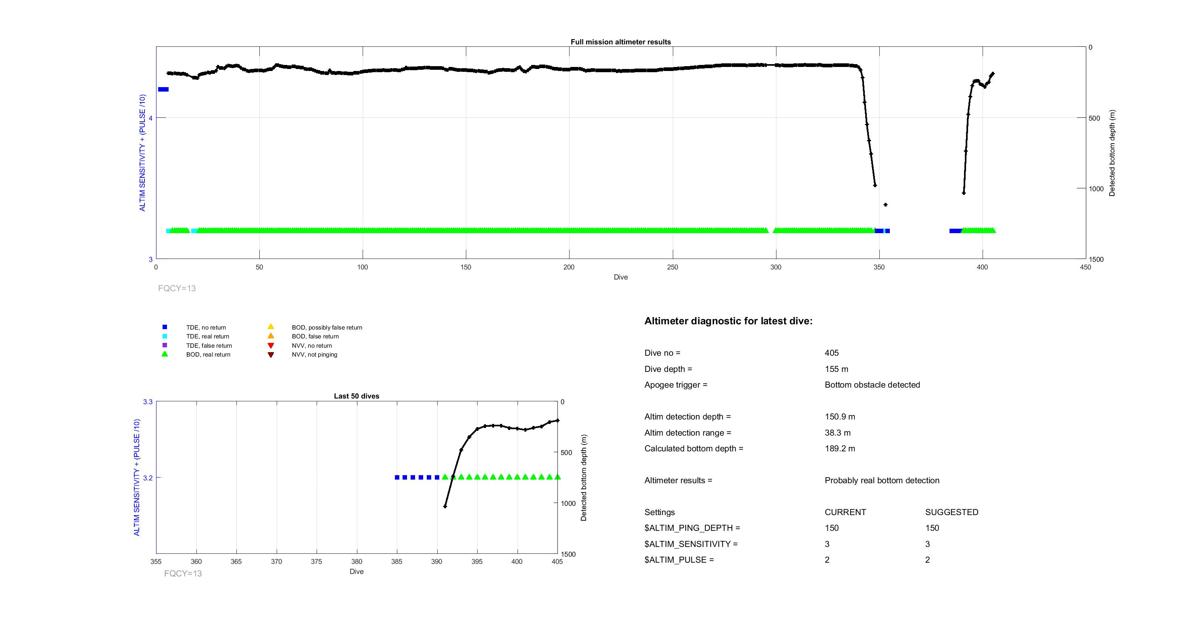Click the current $ALTIM_PULSE value 2
This screenshot has width=1200, height=622.
click(828, 560)
